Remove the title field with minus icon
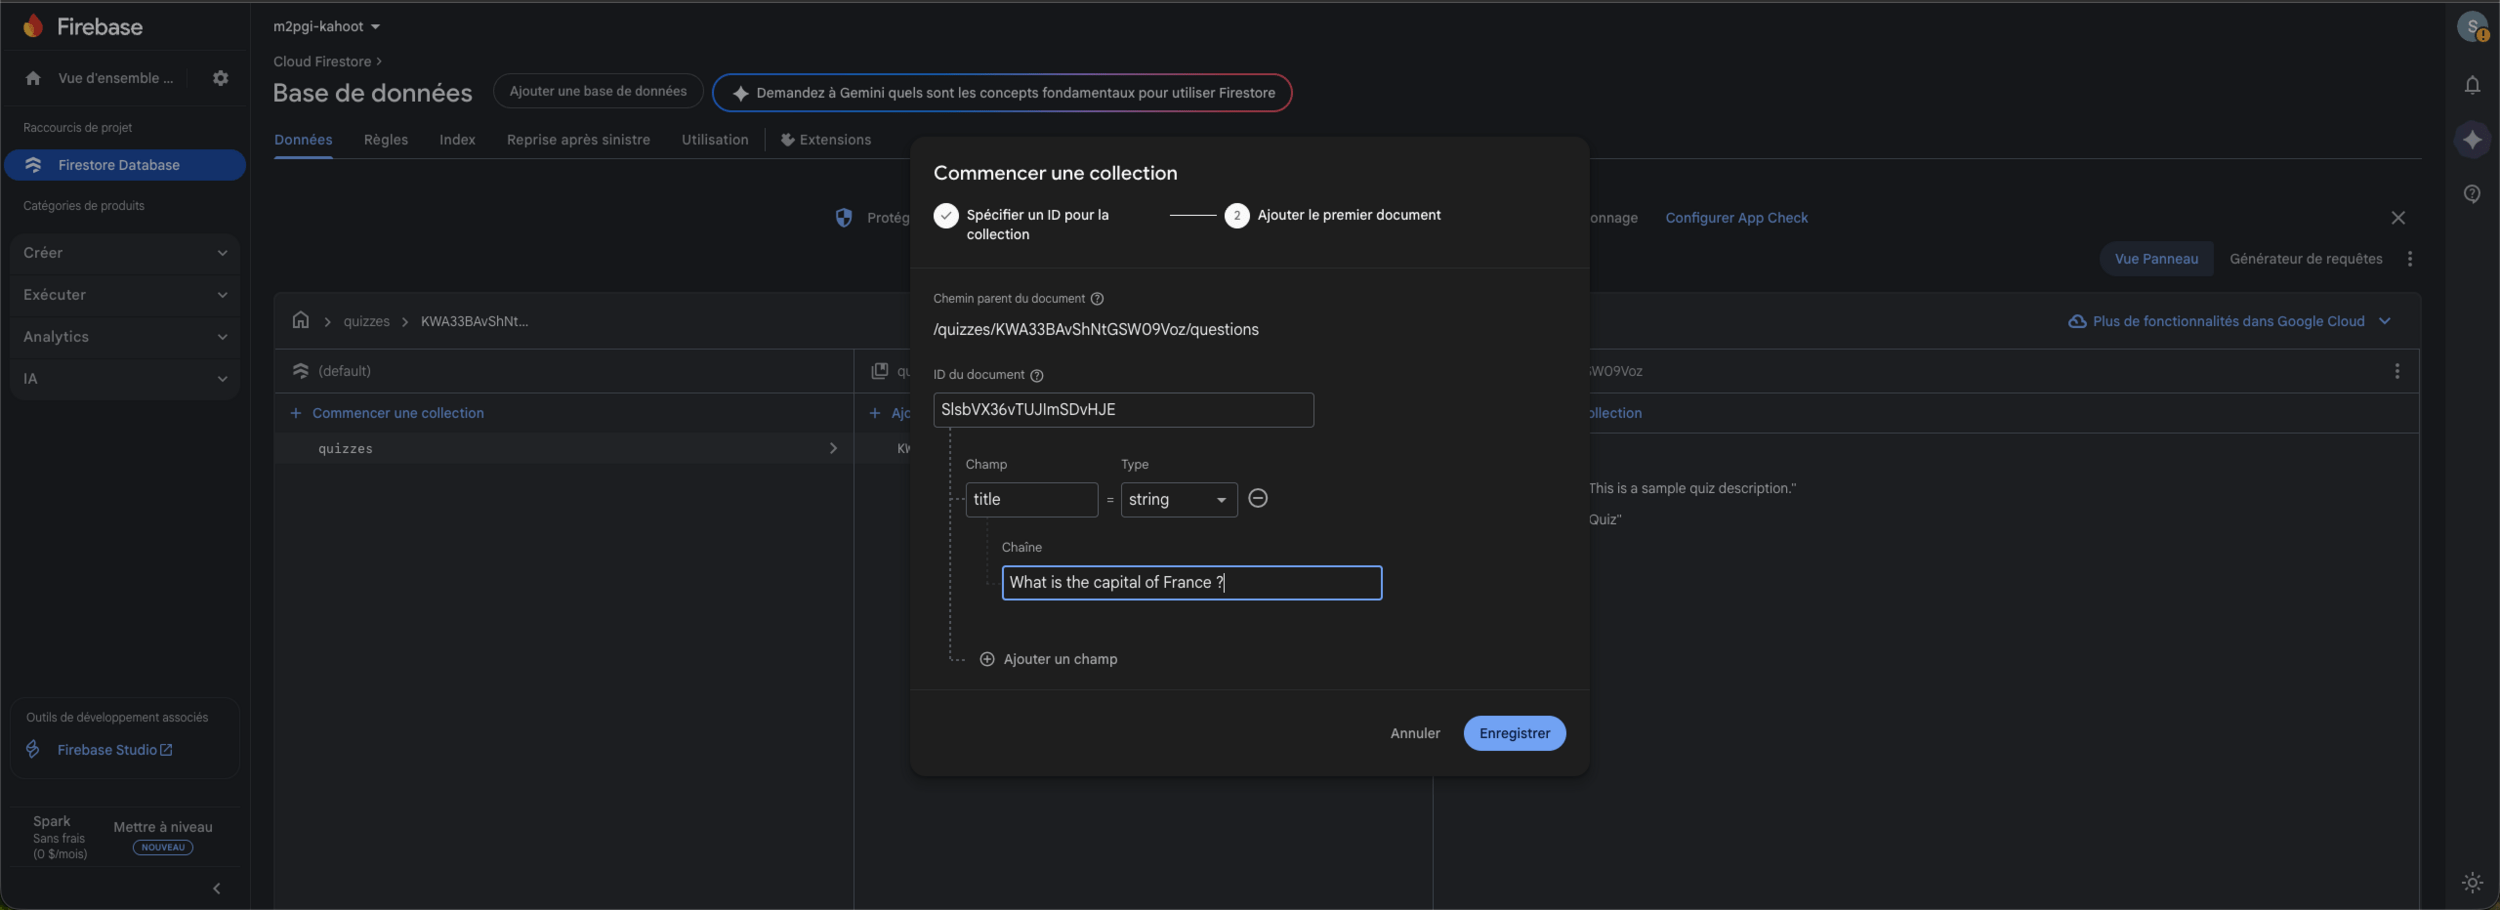This screenshot has width=2500, height=910. (x=1258, y=498)
